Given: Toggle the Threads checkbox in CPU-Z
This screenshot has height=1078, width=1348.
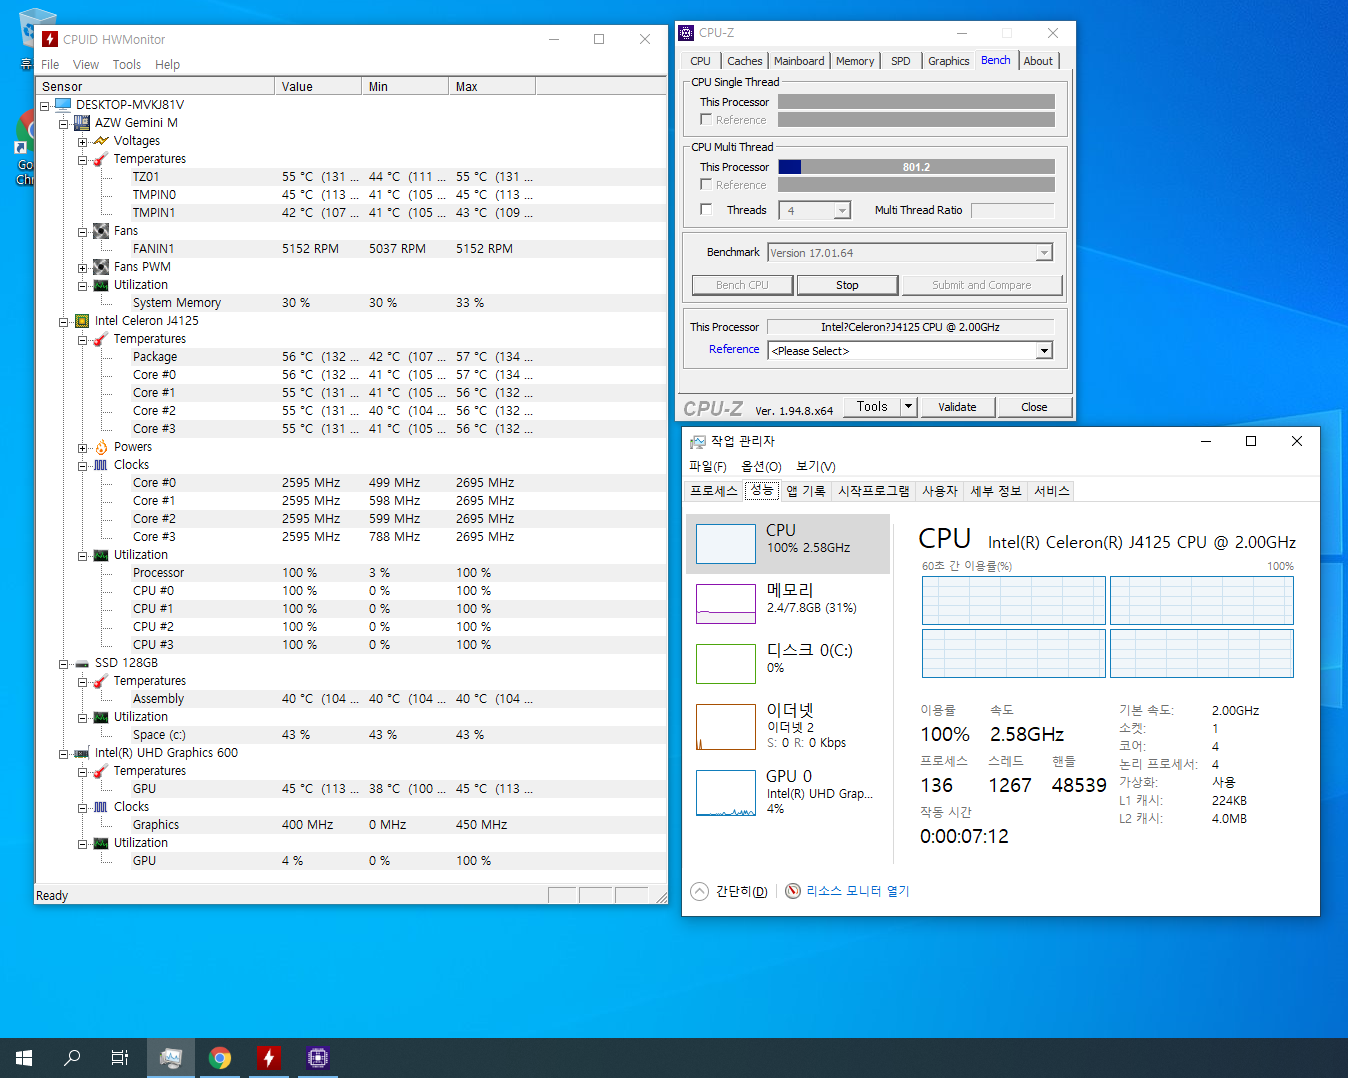Looking at the screenshot, I should 706,210.
